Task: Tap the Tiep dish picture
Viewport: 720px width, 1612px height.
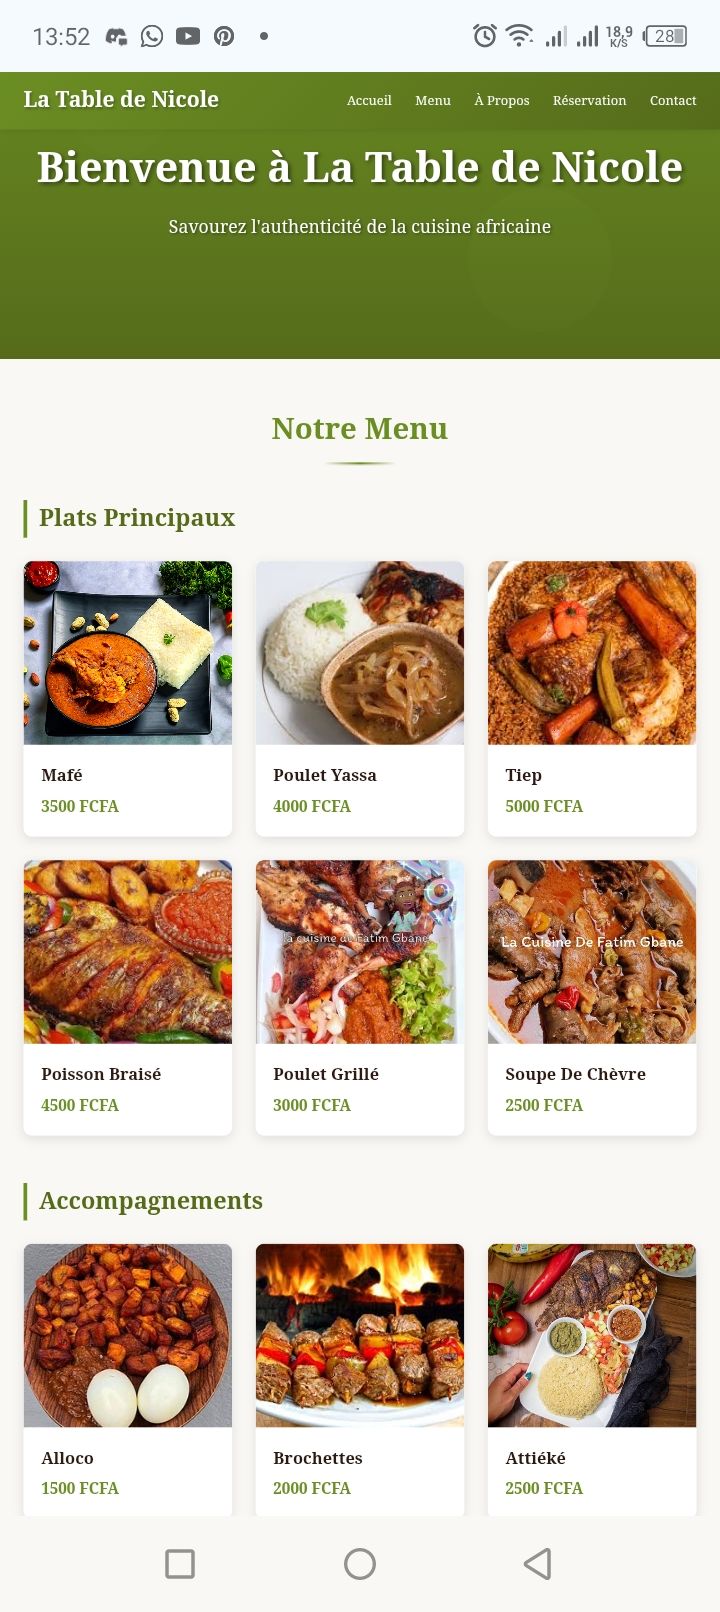Action: coord(592,653)
